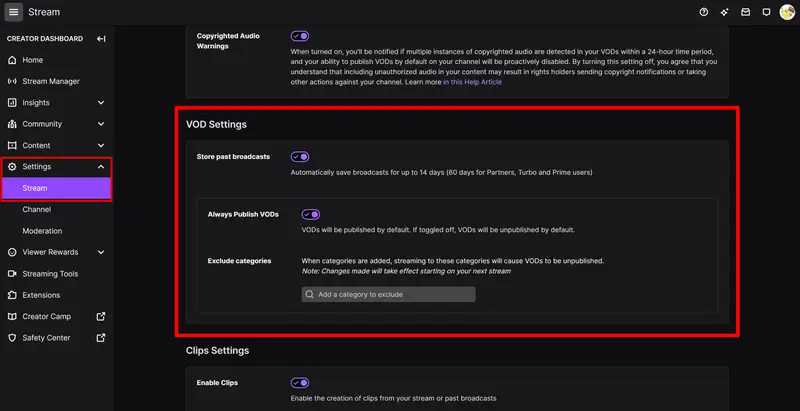Open the help question mark icon
This screenshot has height=411, width=800.
[x=704, y=12]
